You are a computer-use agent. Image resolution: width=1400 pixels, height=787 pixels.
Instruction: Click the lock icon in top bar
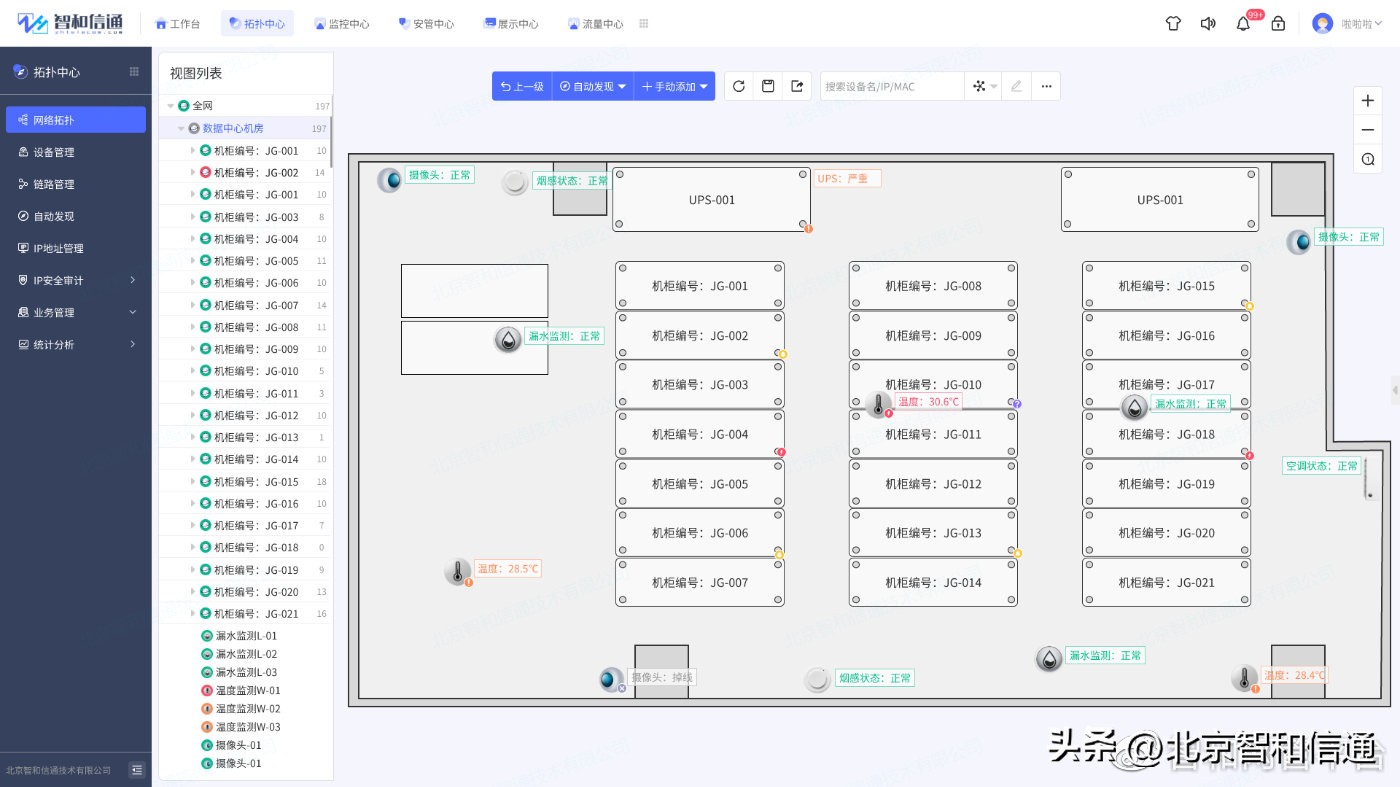(x=1277, y=22)
